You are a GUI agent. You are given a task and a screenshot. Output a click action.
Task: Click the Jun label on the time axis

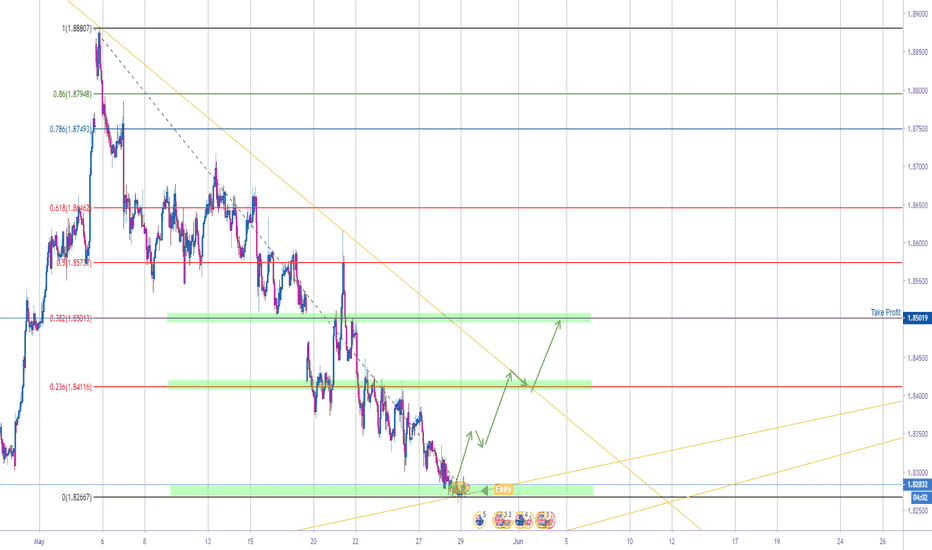coord(518,542)
